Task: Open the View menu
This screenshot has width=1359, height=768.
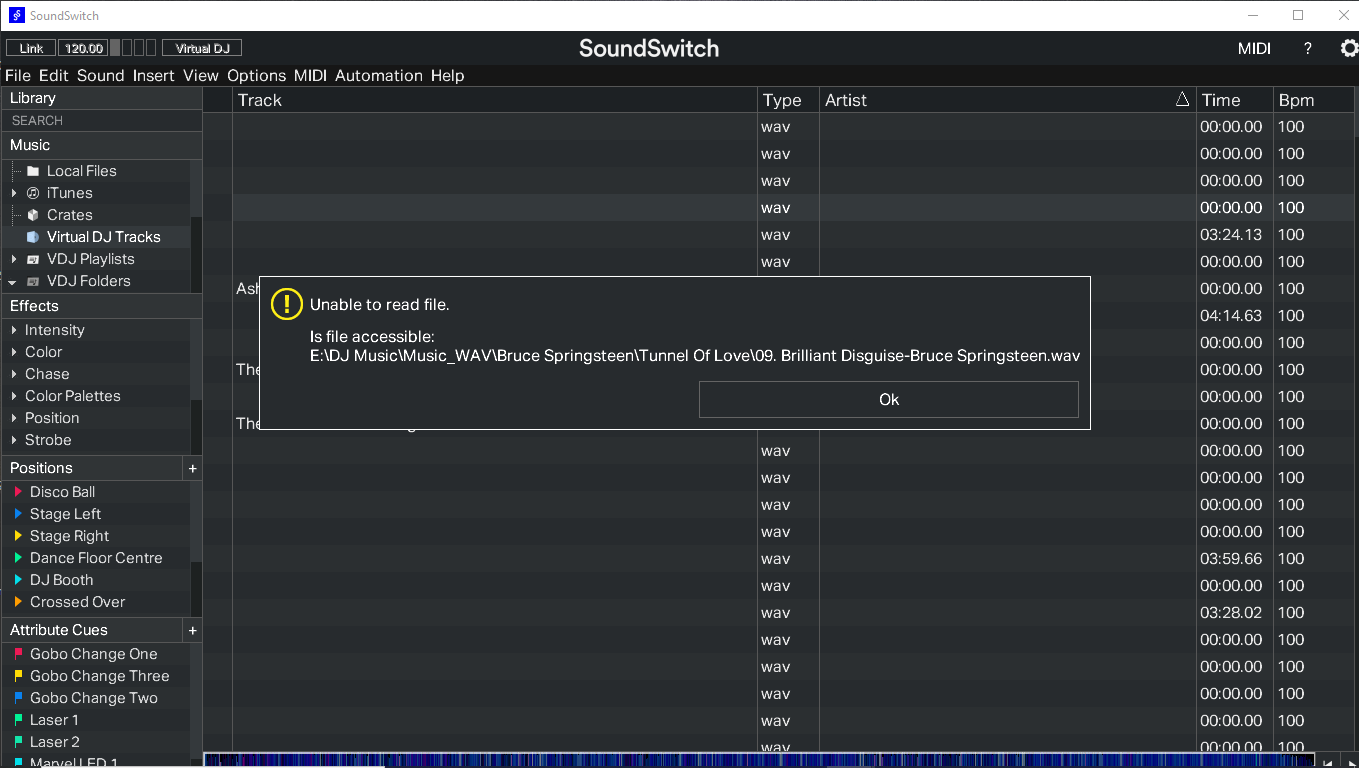Action: (201, 75)
